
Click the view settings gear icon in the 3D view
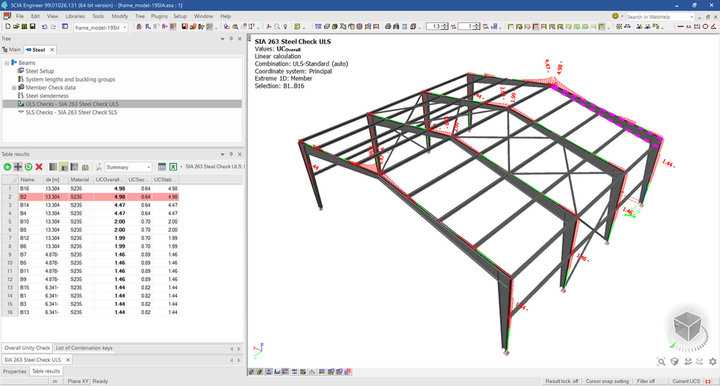pos(713,362)
